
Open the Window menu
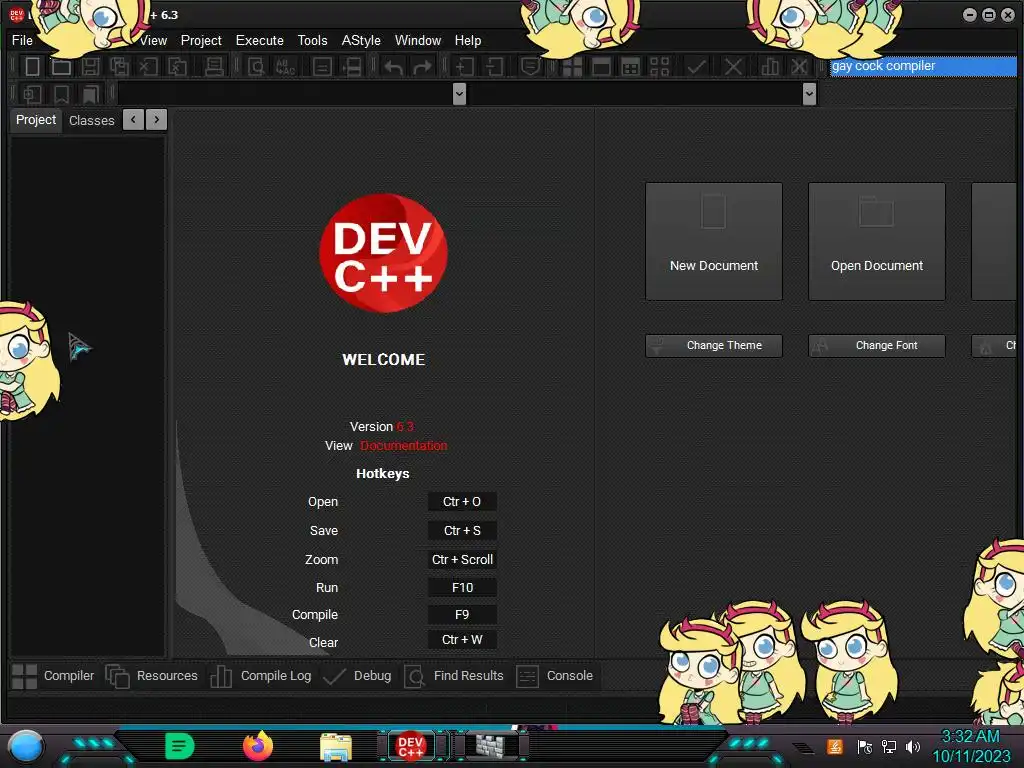[418, 40]
